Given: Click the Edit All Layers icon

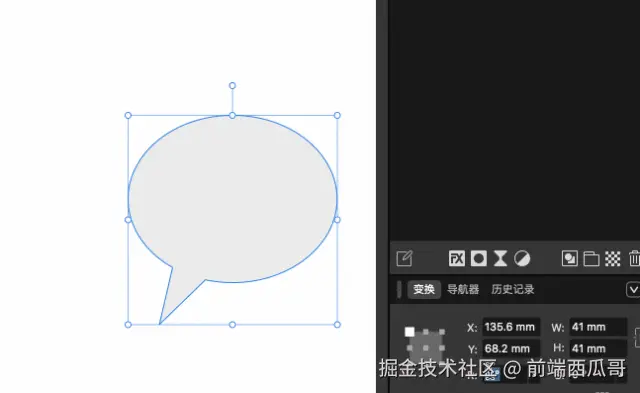Looking at the screenshot, I should click(x=404, y=258).
